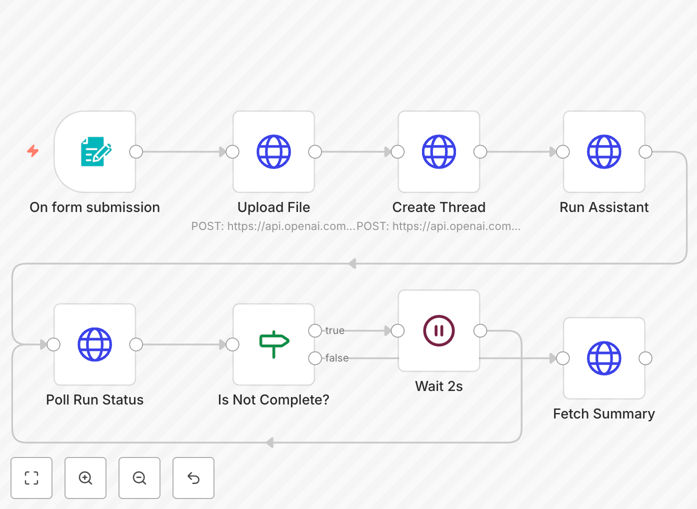The image size is (697, 509).
Task: Click the "Poll Run Status" node label
Action: [x=95, y=400]
